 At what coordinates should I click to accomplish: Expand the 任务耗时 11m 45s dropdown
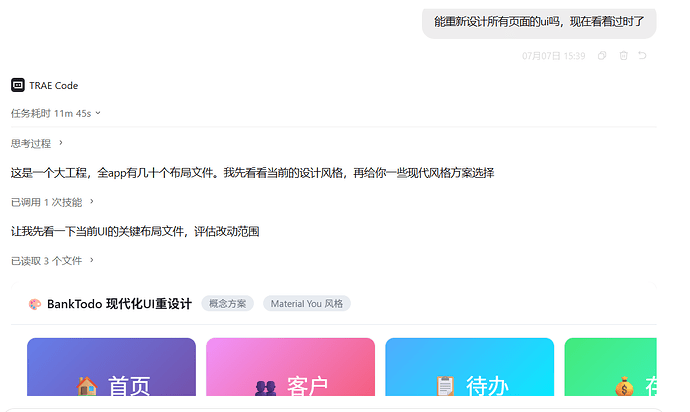click(x=56, y=114)
